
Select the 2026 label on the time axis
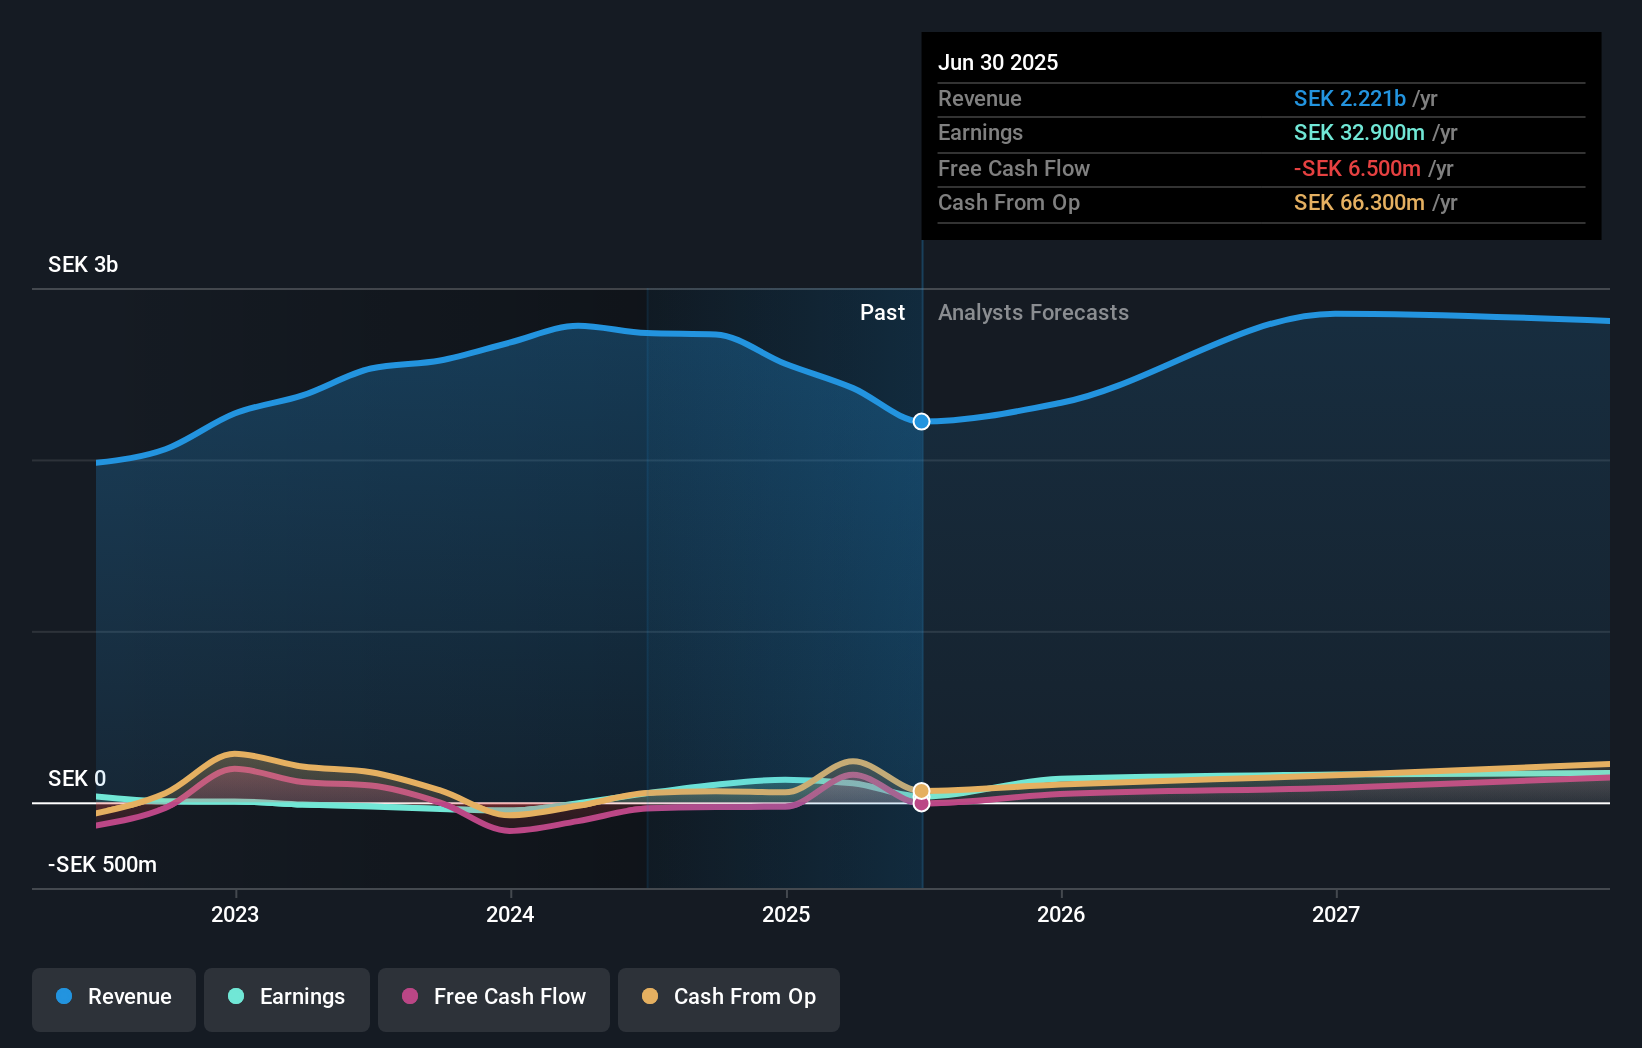(1062, 913)
